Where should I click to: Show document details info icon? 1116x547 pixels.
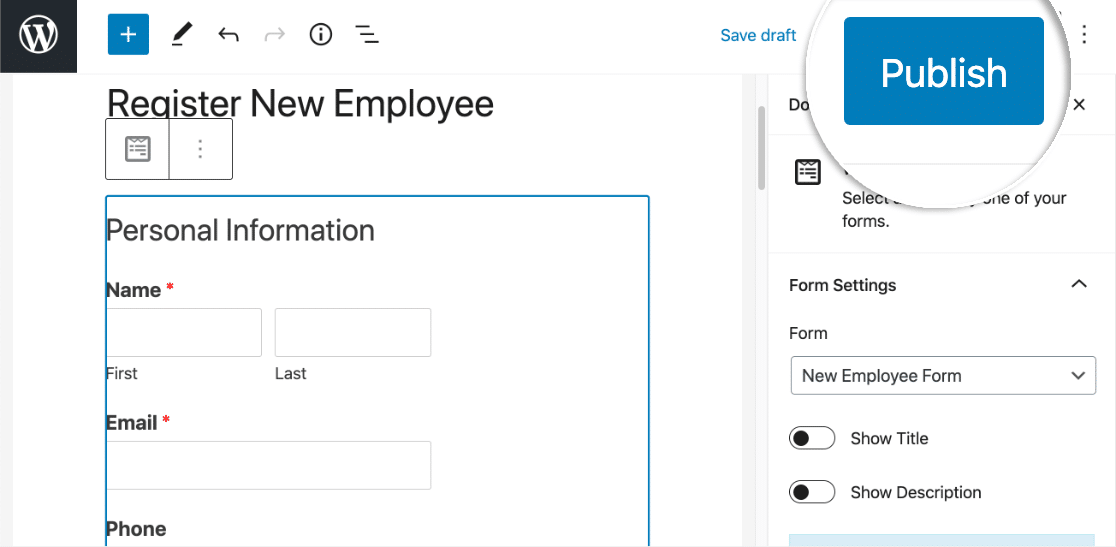click(321, 34)
